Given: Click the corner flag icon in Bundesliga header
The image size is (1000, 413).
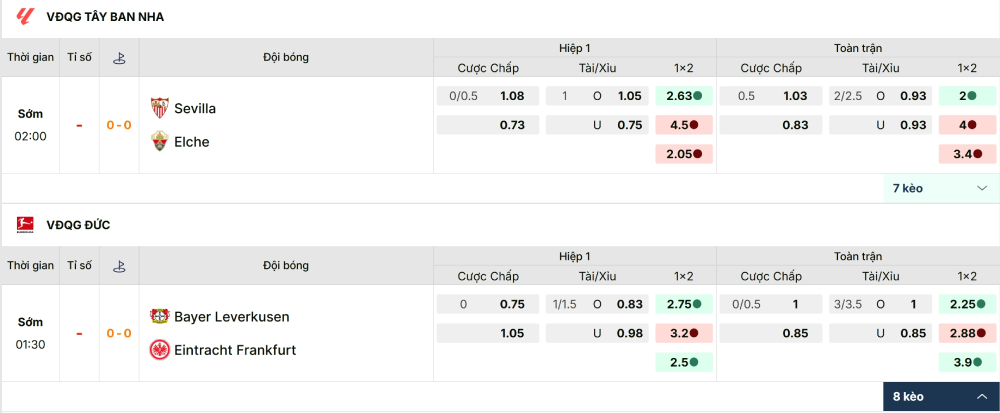Looking at the screenshot, I should (119, 266).
